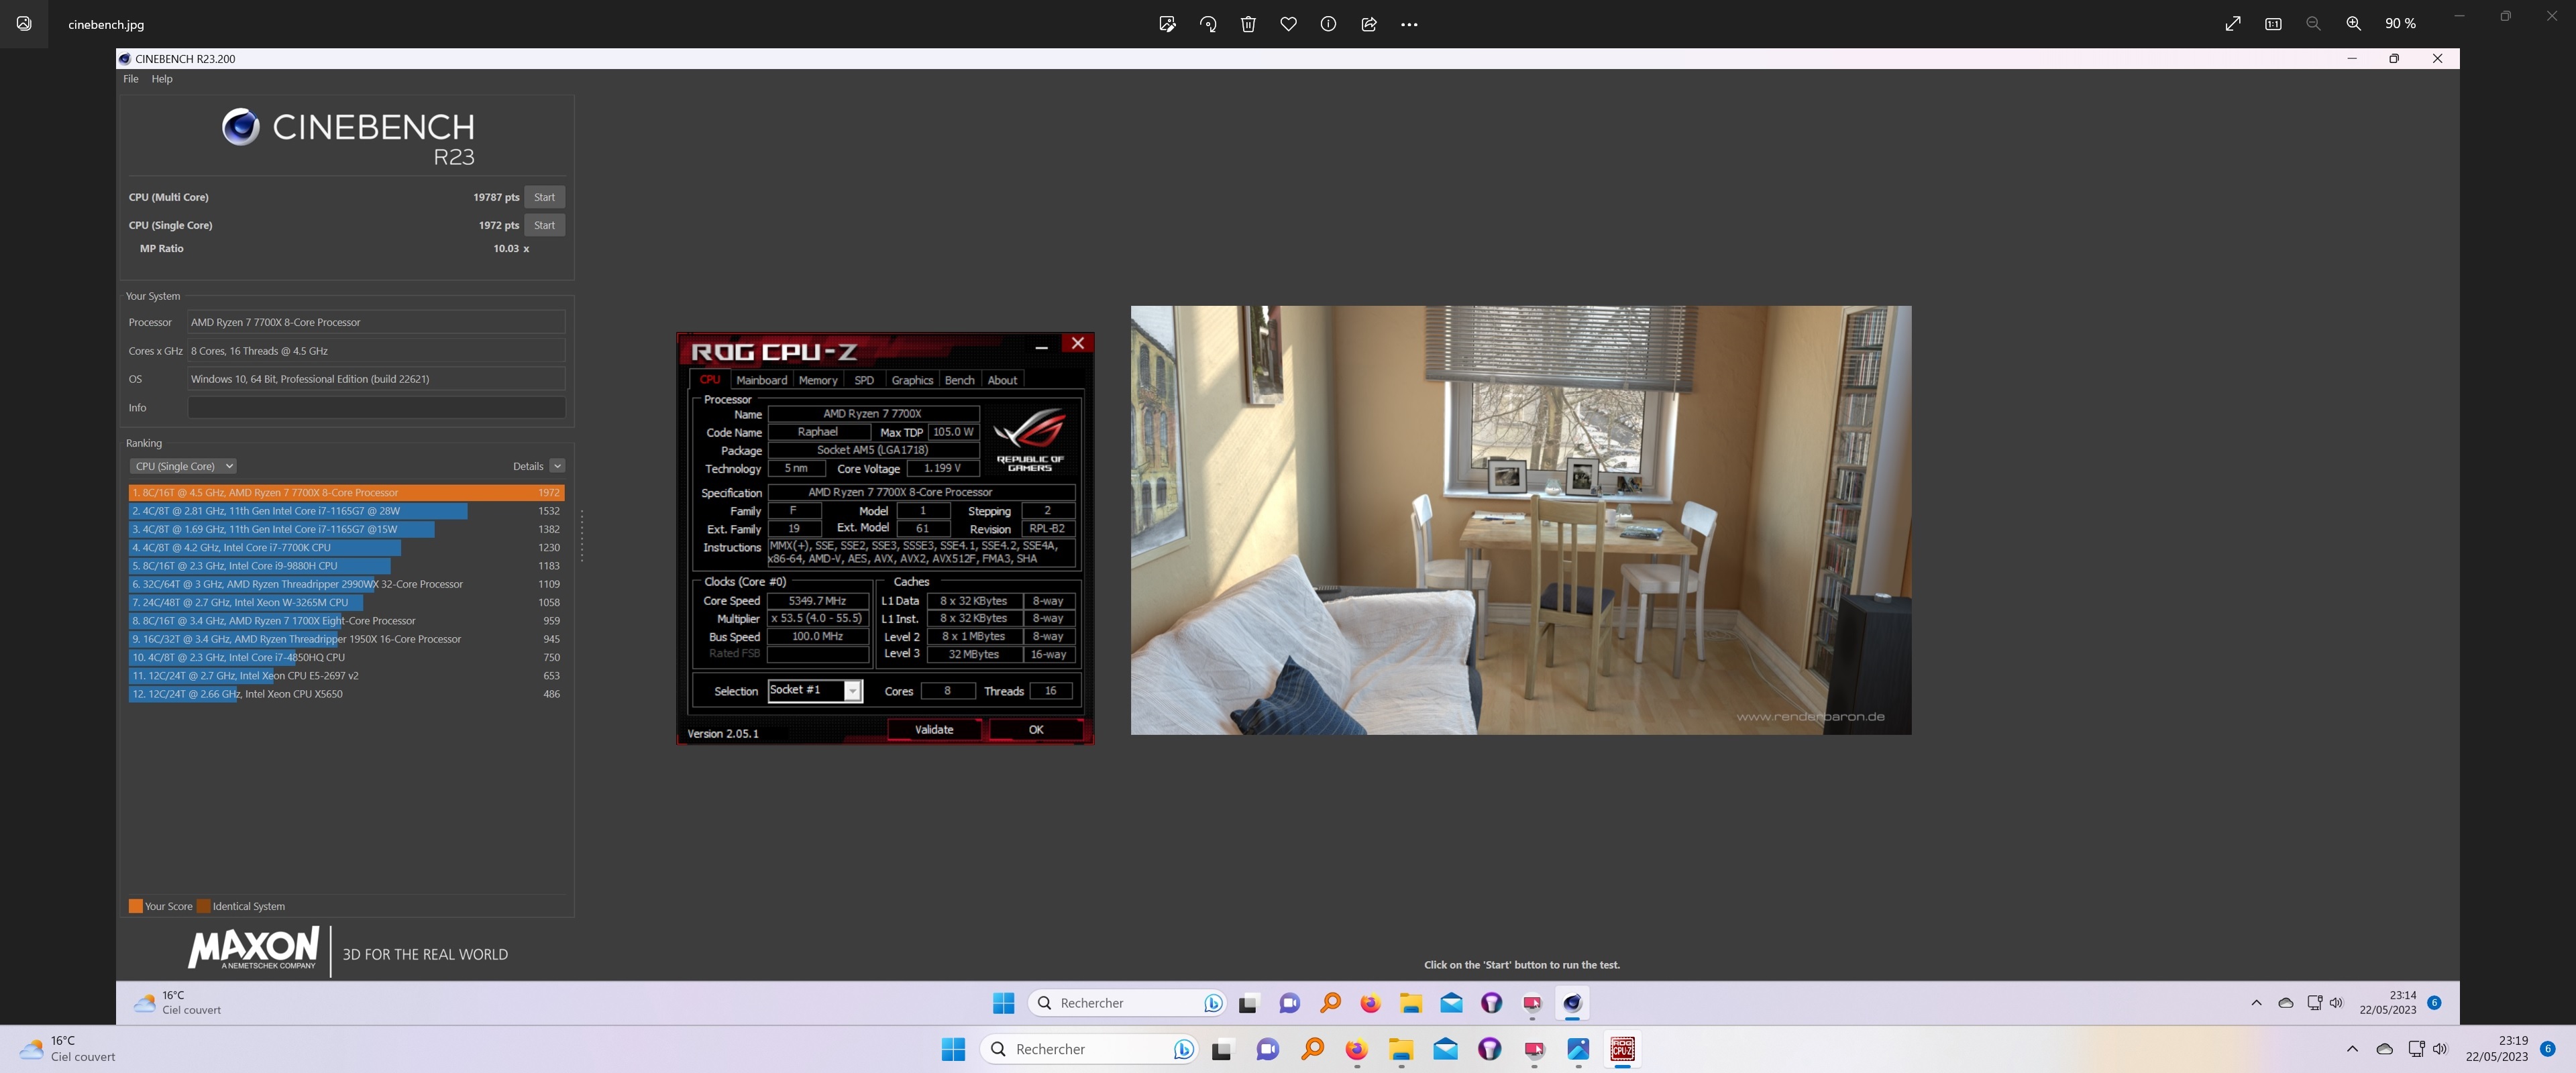This screenshot has width=2576, height=1073.
Task: Click the edit image icon in Photos
Action: point(1167,24)
